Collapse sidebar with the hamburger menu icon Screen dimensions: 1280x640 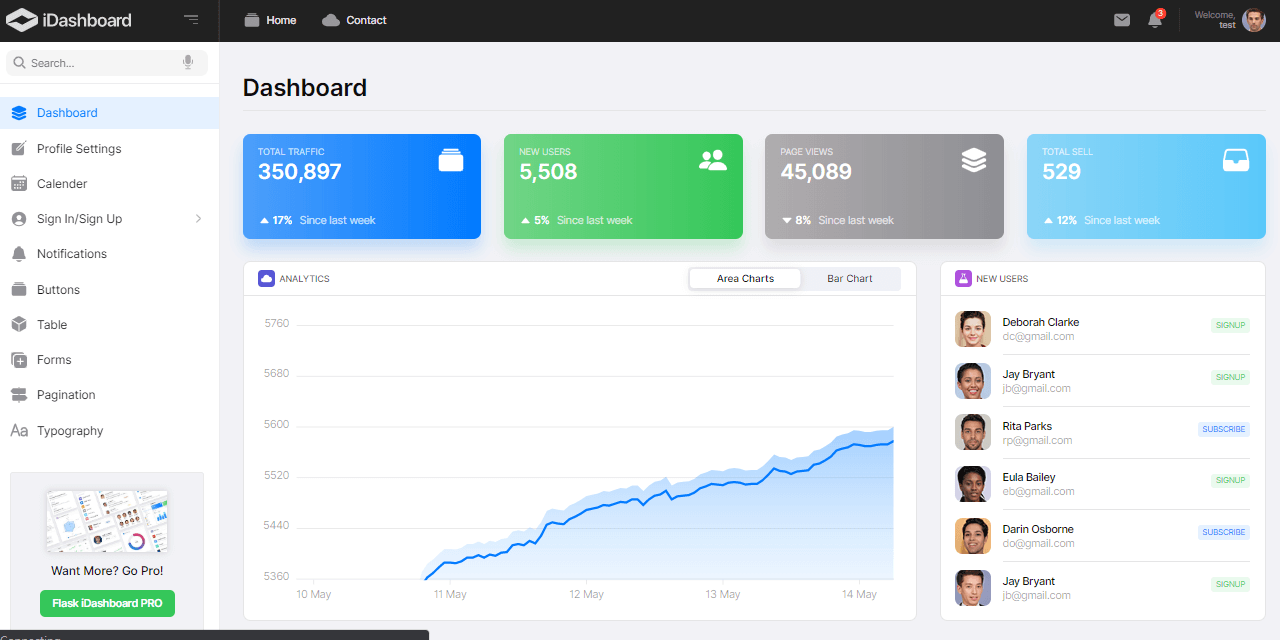tap(191, 20)
